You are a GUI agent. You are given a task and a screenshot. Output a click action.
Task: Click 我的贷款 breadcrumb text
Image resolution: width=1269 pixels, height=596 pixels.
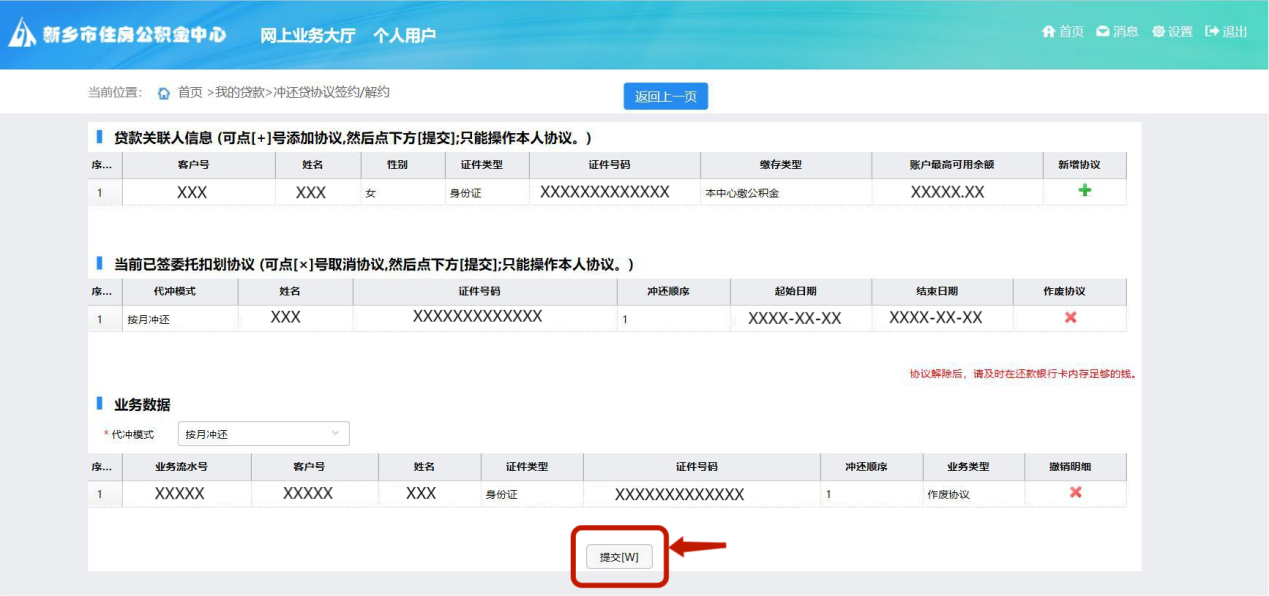click(240, 92)
